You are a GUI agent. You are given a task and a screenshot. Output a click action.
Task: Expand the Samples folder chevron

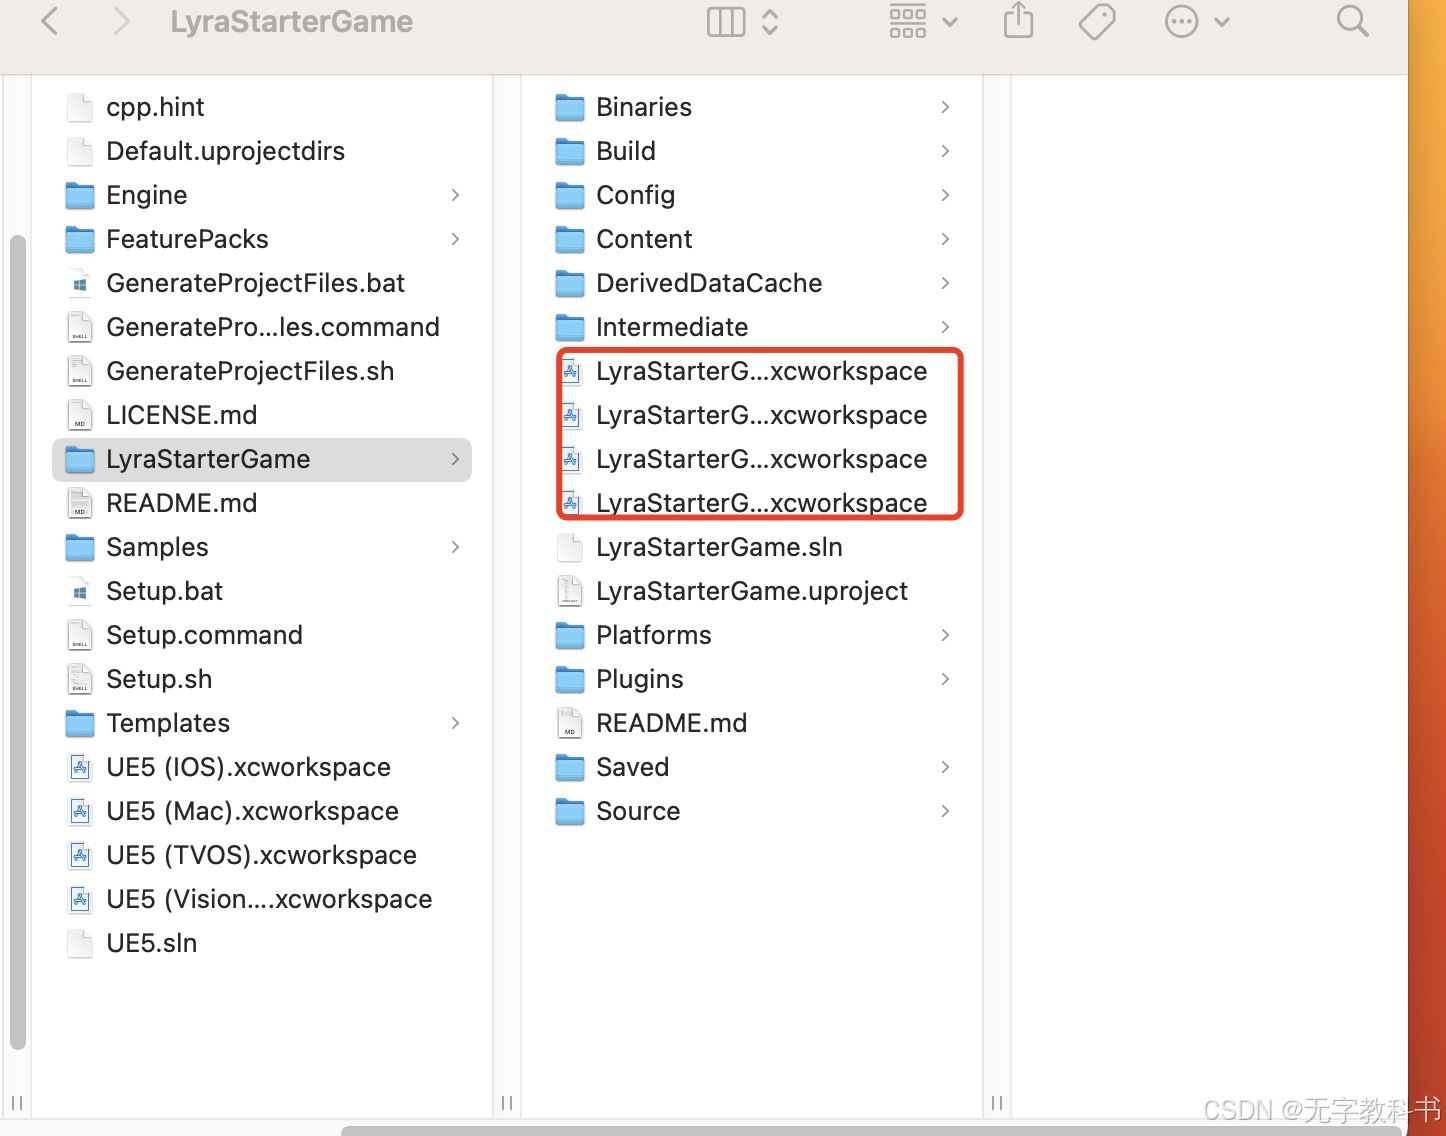click(x=455, y=547)
